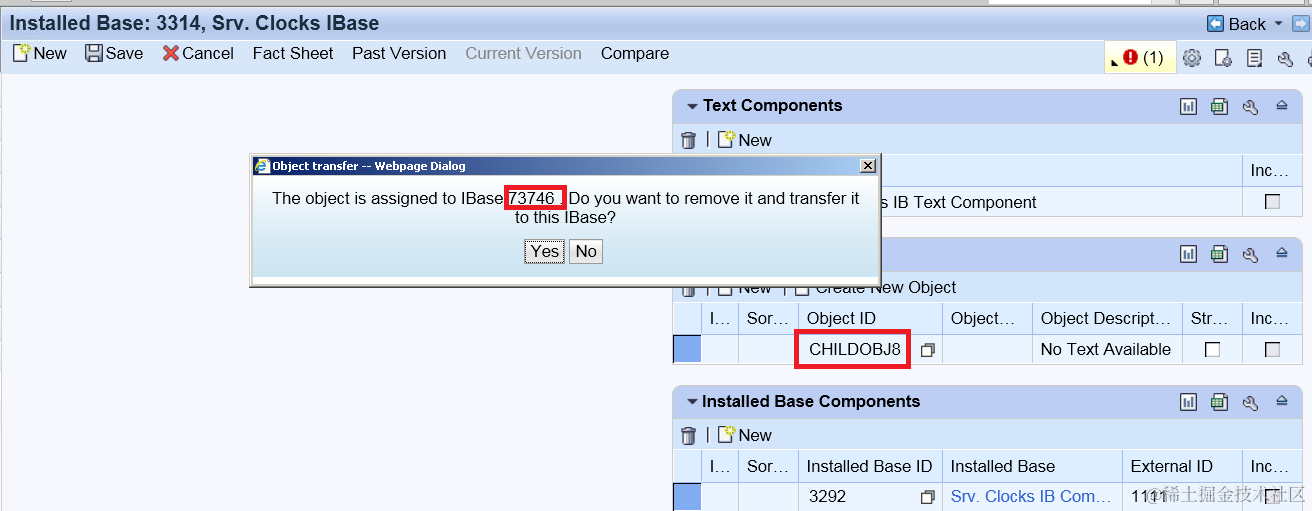The width and height of the screenshot is (1312, 511).
Task: Open the gear icon in header toolbar
Action: (1191, 58)
